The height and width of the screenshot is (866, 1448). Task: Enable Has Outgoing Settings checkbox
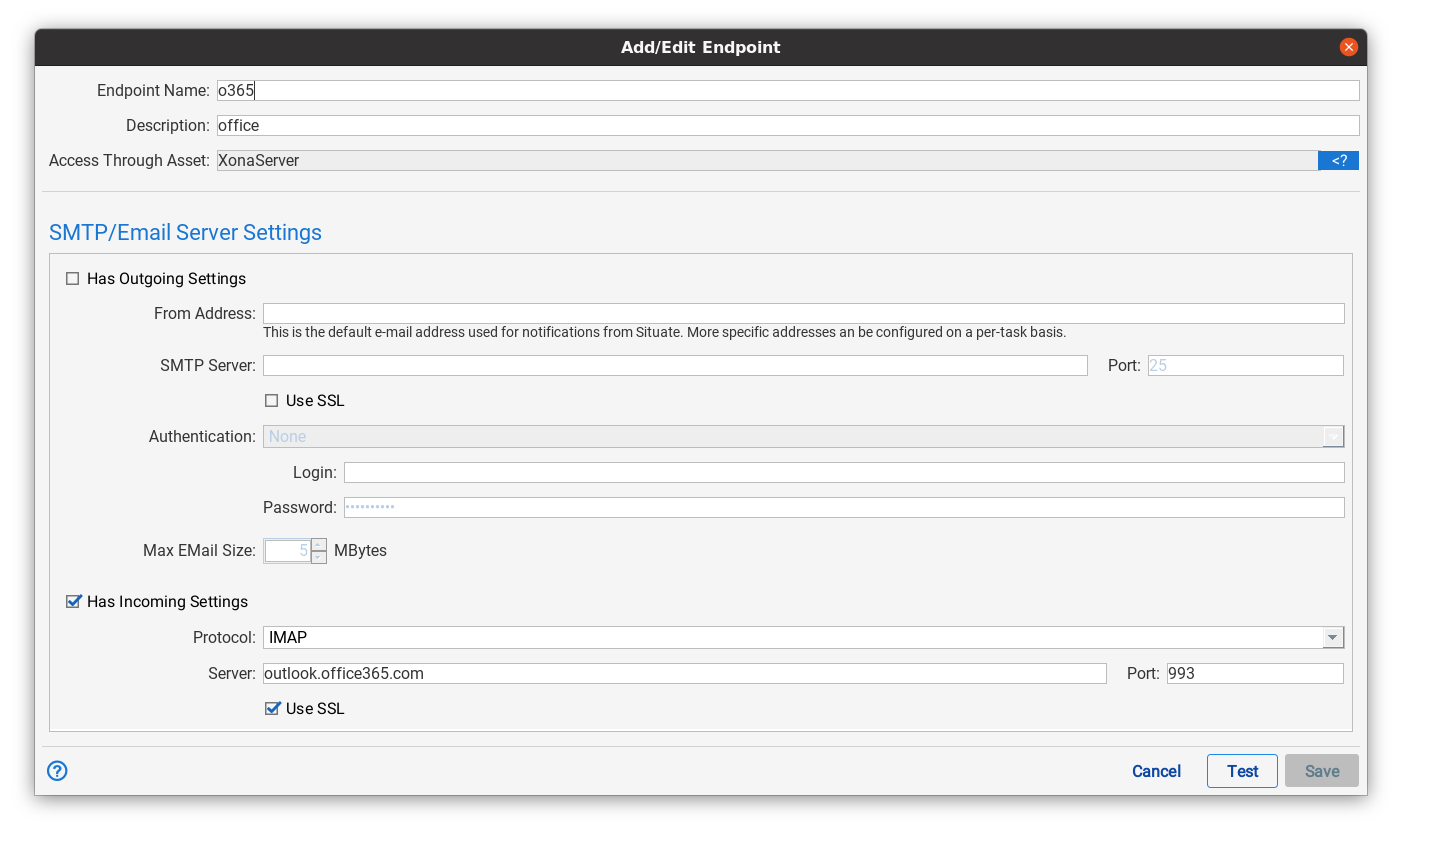point(73,279)
